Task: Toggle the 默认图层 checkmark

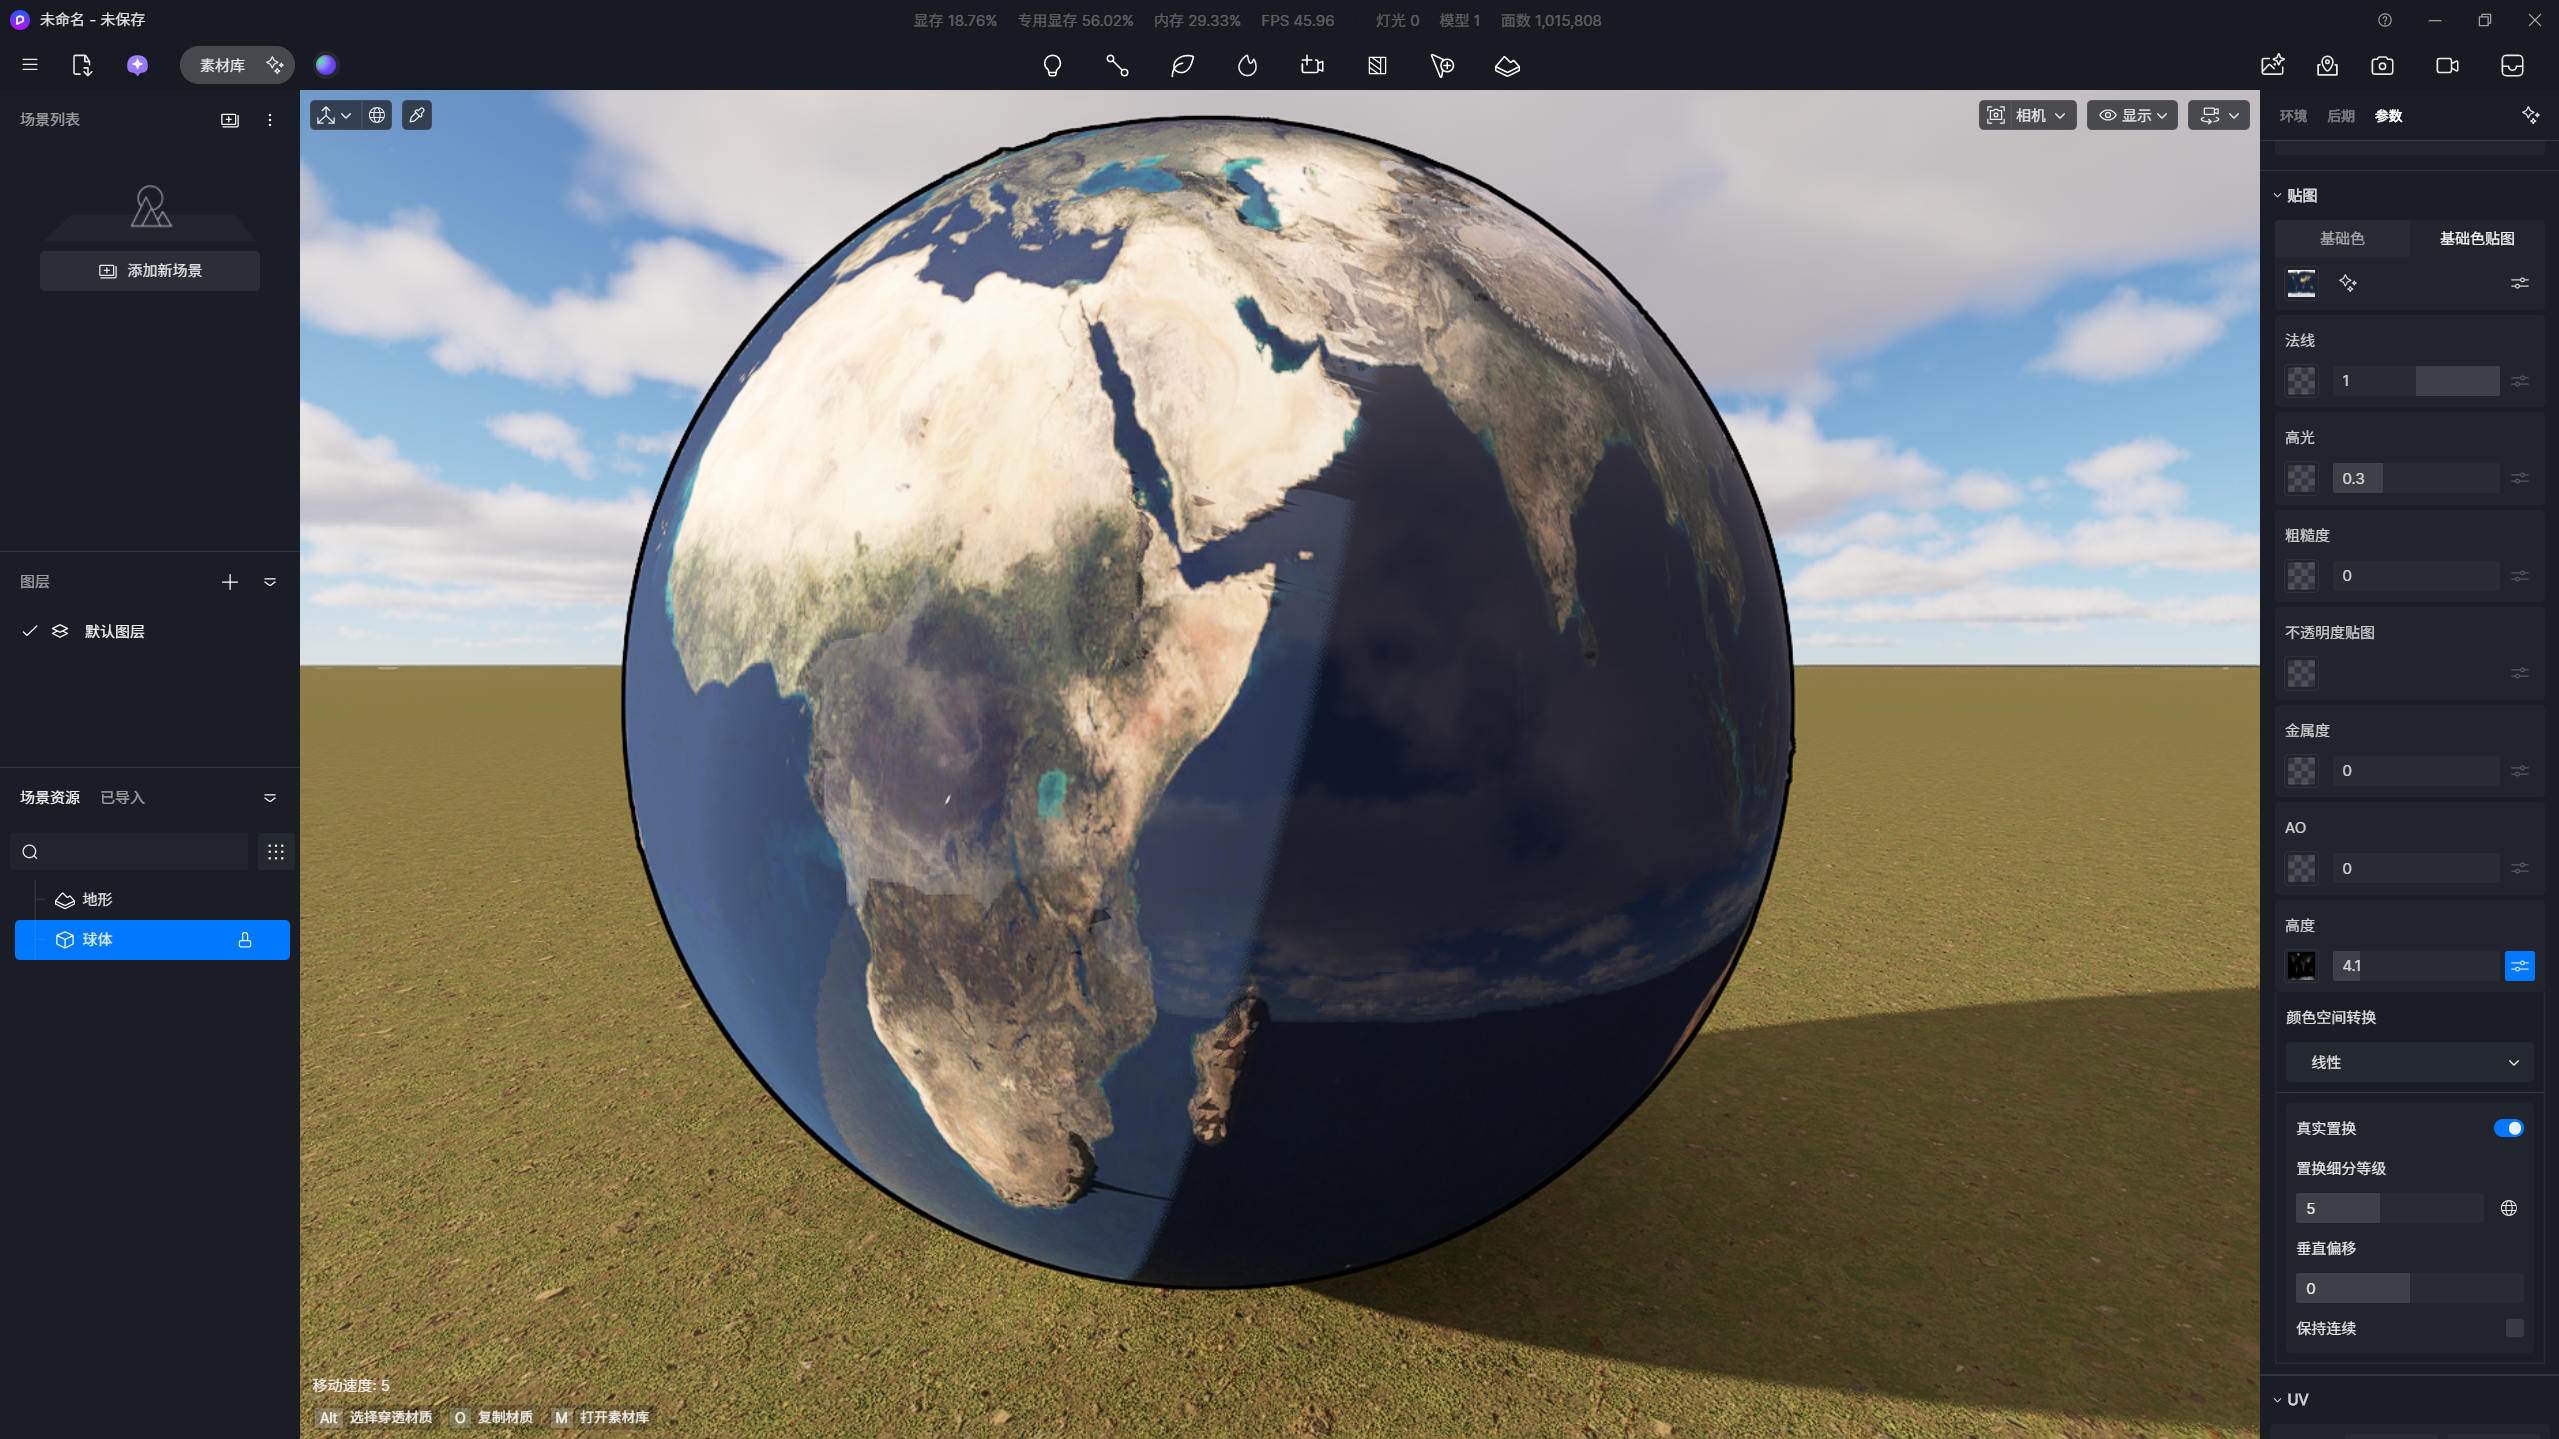Action: [x=30, y=631]
